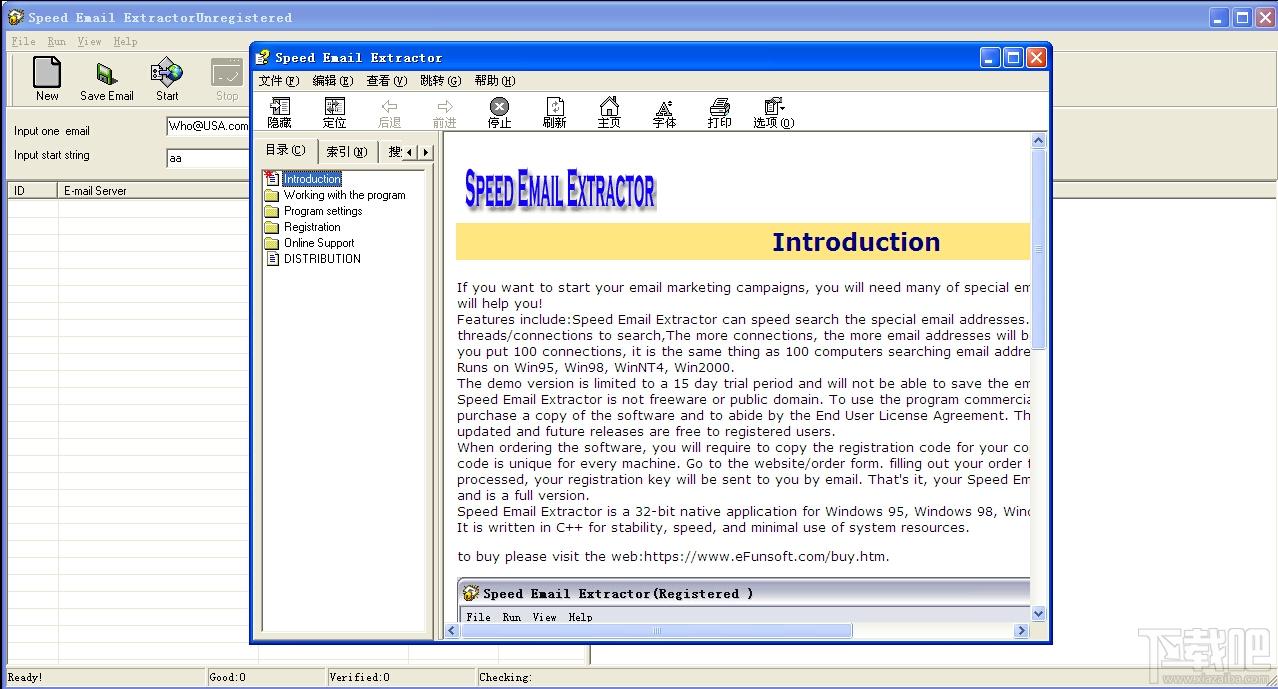Click the Introduction heading banner text
Image resolution: width=1278 pixels, height=689 pixels.
856,242
